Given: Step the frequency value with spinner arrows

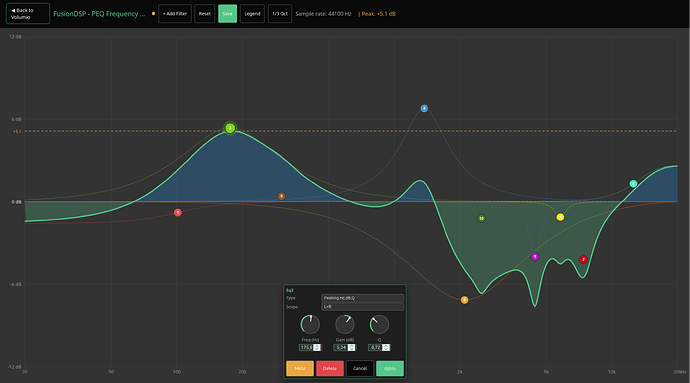Looking at the screenshot, I should tap(317, 348).
